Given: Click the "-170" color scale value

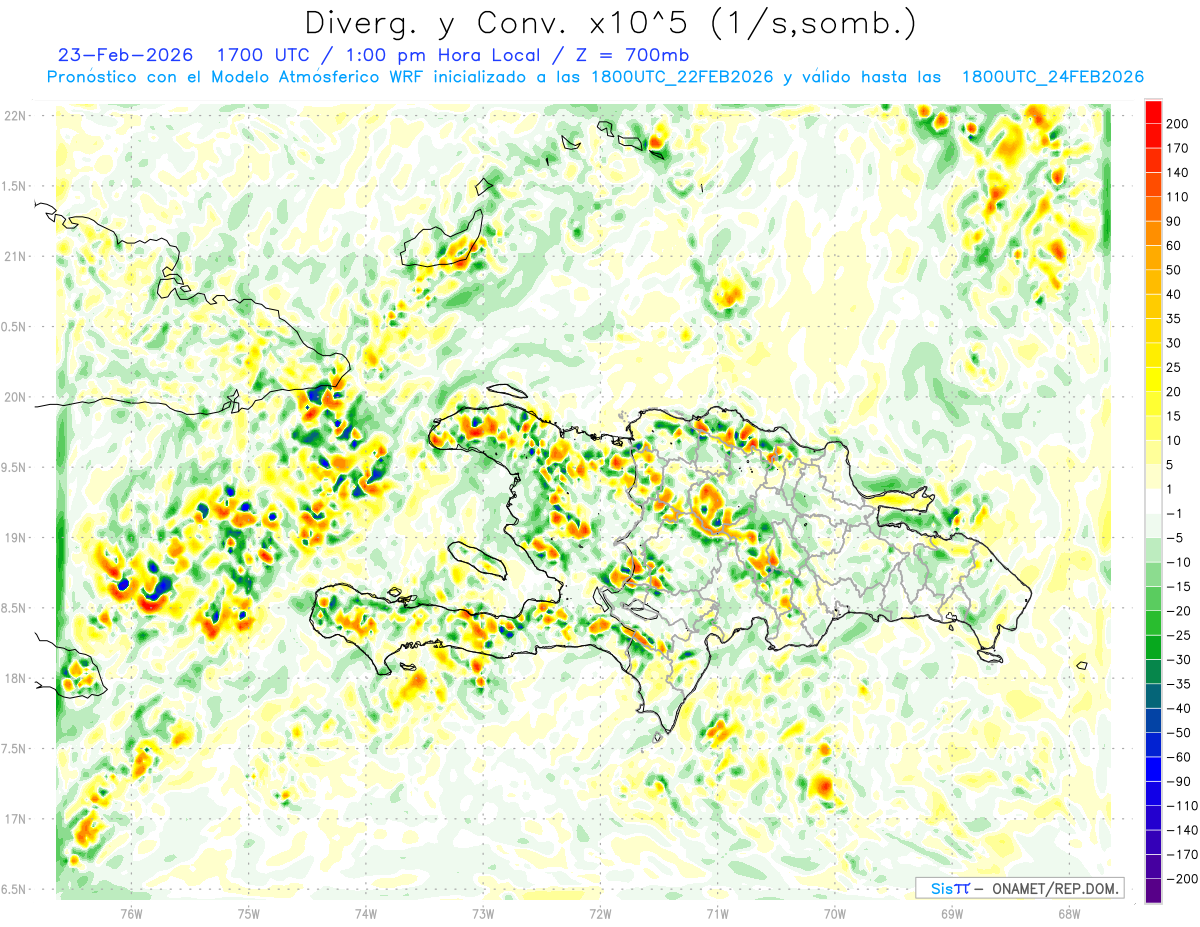Looking at the screenshot, I should coord(1183,855).
